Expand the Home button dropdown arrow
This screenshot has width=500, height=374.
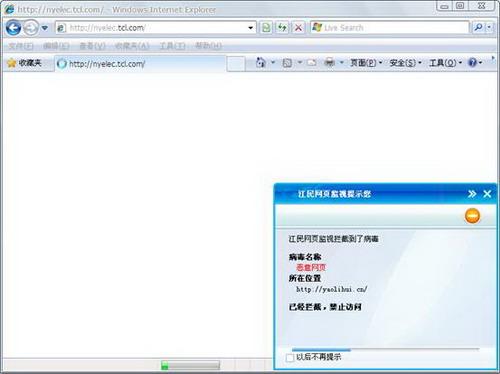pyautogui.click(x=273, y=62)
